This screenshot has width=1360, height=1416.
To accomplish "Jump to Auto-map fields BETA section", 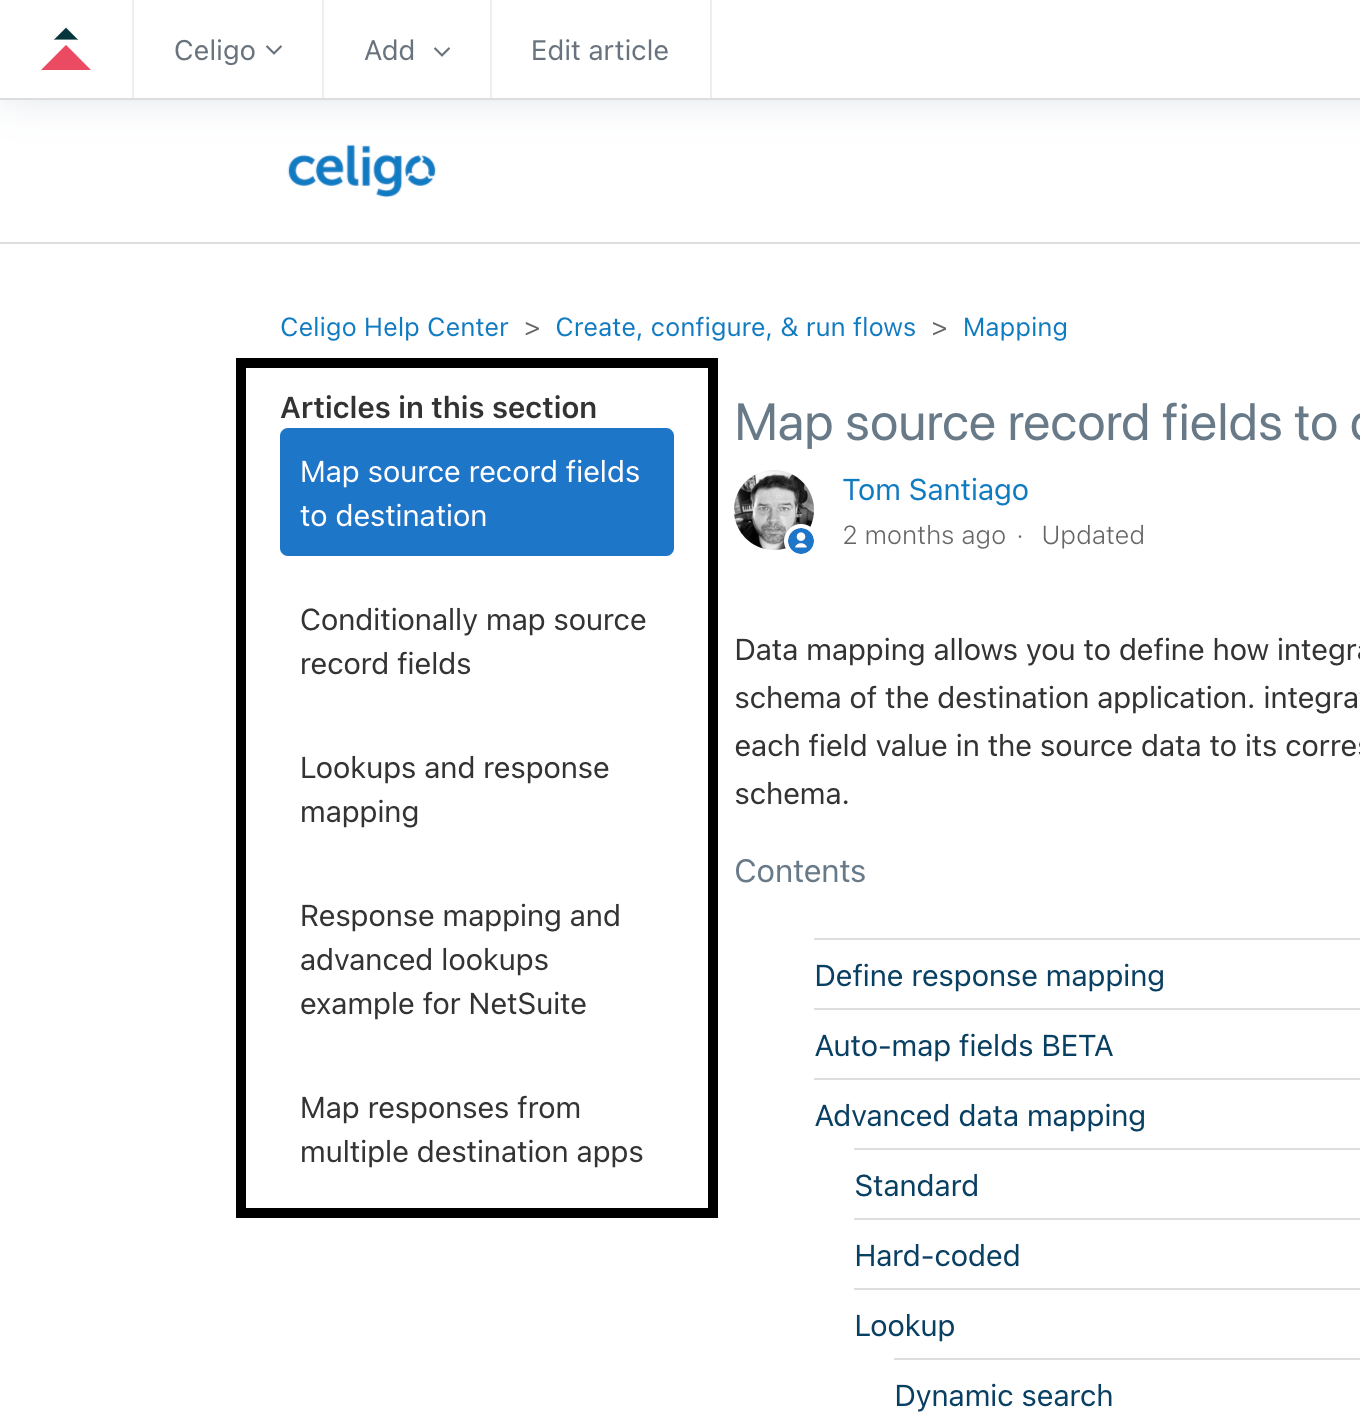I will click(963, 1046).
